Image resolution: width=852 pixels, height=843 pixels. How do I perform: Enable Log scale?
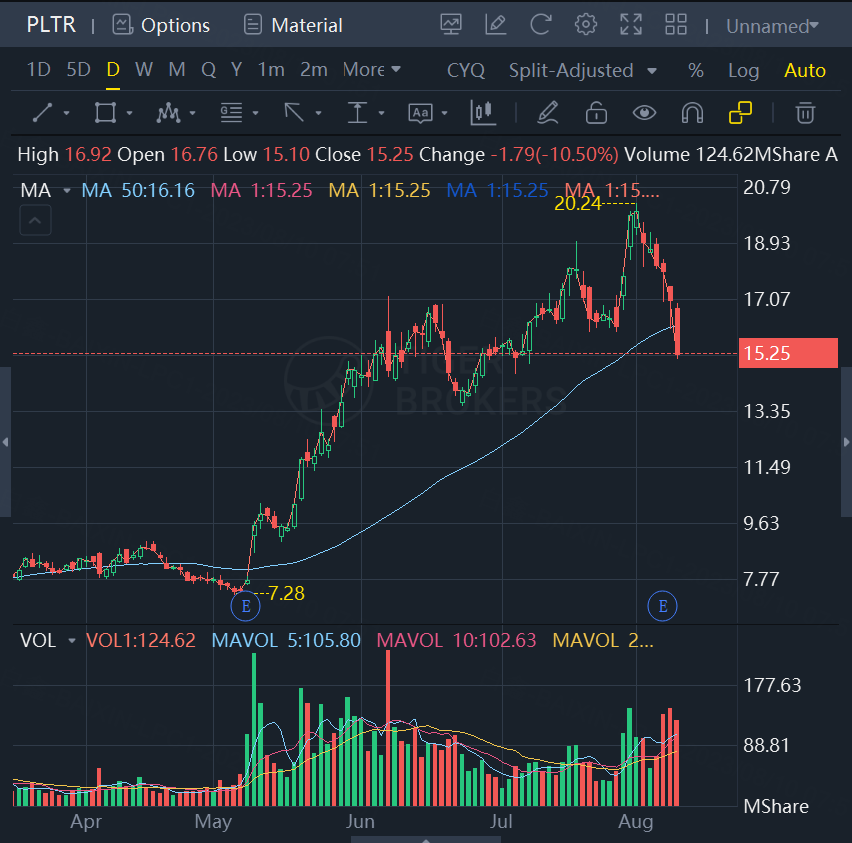(x=743, y=70)
